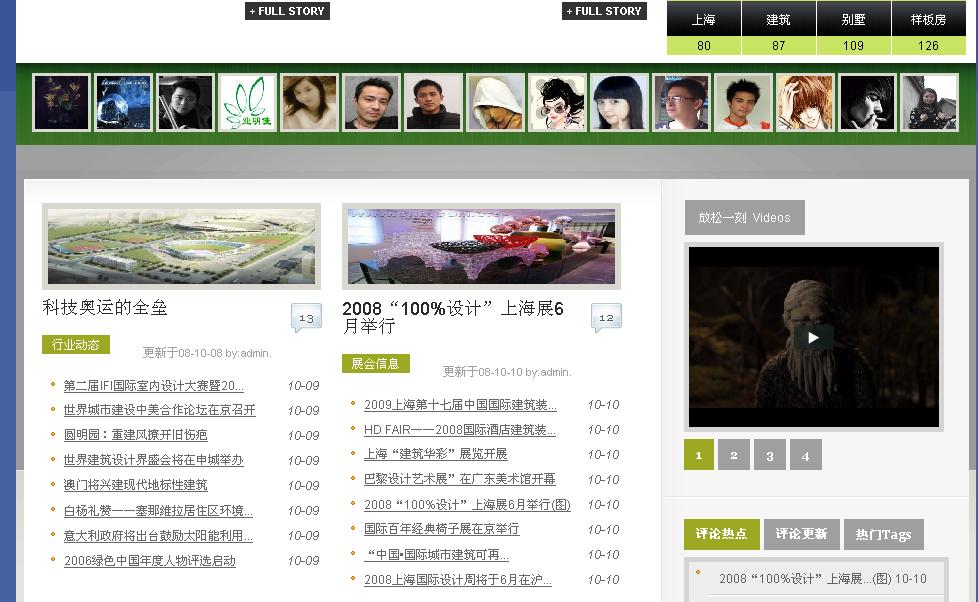The image size is (978, 602).
Task: Open 白杨礼赞 article link
Action: pyautogui.click(x=158, y=511)
